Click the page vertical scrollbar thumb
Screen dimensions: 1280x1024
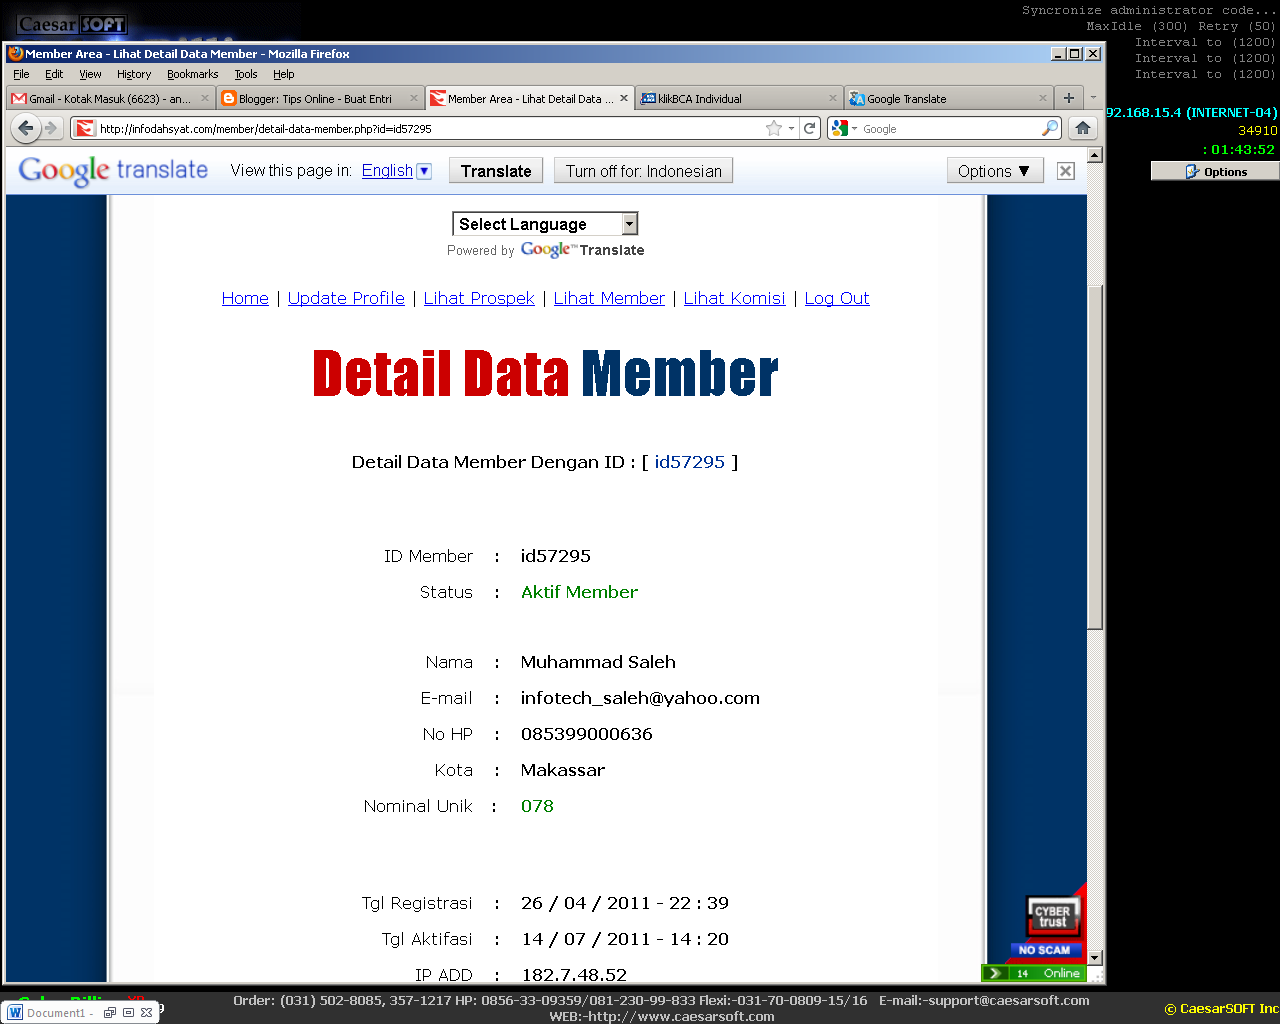tap(1094, 455)
